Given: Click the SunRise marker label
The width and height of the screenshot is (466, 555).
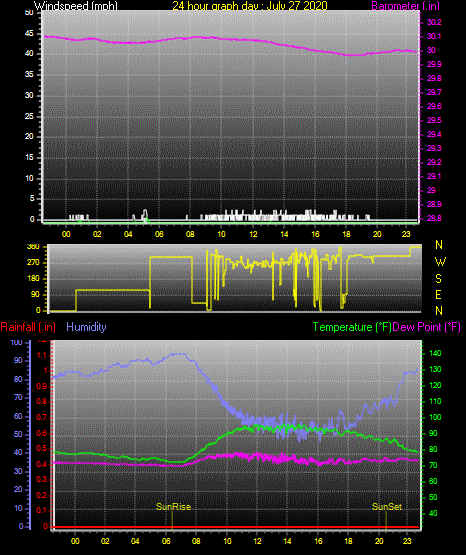Looking at the screenshot, I should (173, 507).
